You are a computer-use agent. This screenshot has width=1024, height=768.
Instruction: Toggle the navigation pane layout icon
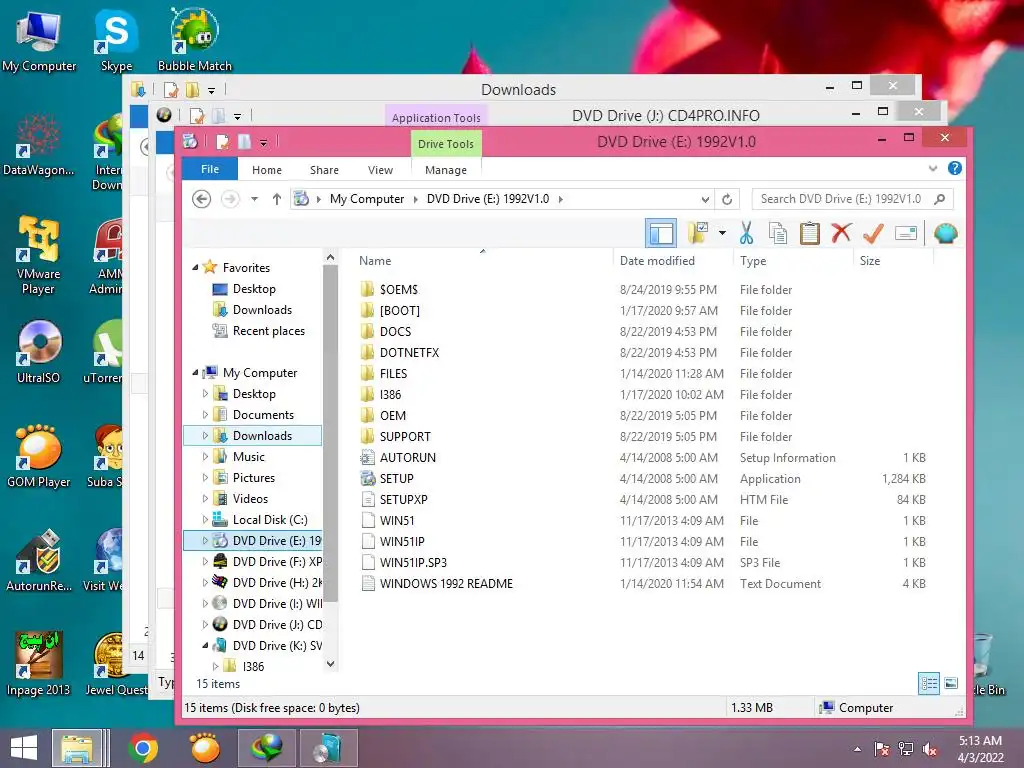tap(661, 233)
